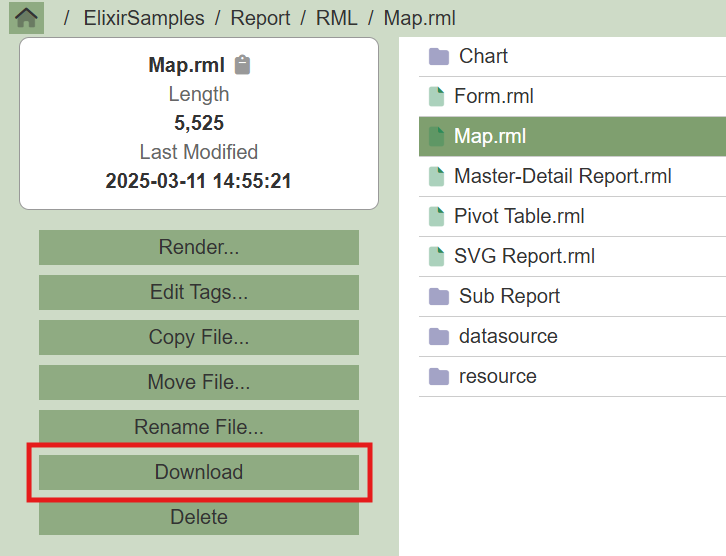The width and height of the screenshot is (726, 556).
Task: Choose Move File... action
Action: tap(199, 382)
